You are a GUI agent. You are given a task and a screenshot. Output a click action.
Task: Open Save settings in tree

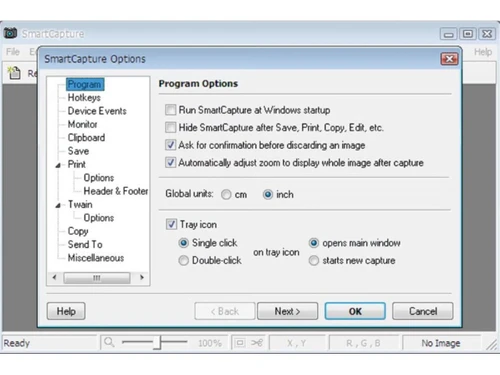pos(78,151)
